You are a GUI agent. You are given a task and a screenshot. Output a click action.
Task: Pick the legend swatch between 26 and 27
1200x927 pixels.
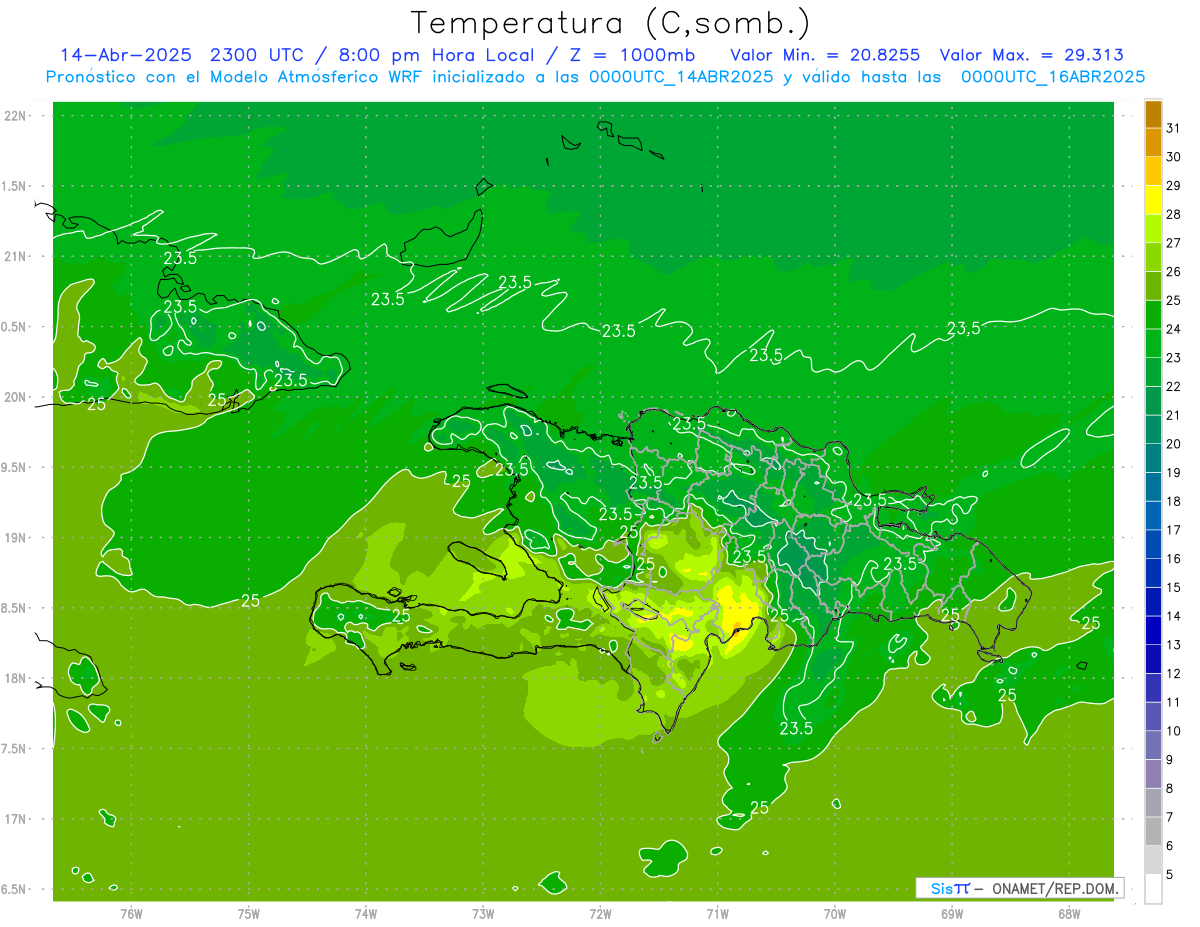[1153, 258]
